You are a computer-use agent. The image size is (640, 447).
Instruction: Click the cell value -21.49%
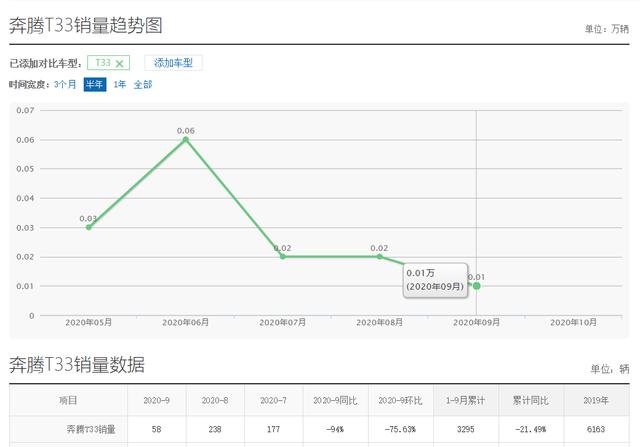531,429
